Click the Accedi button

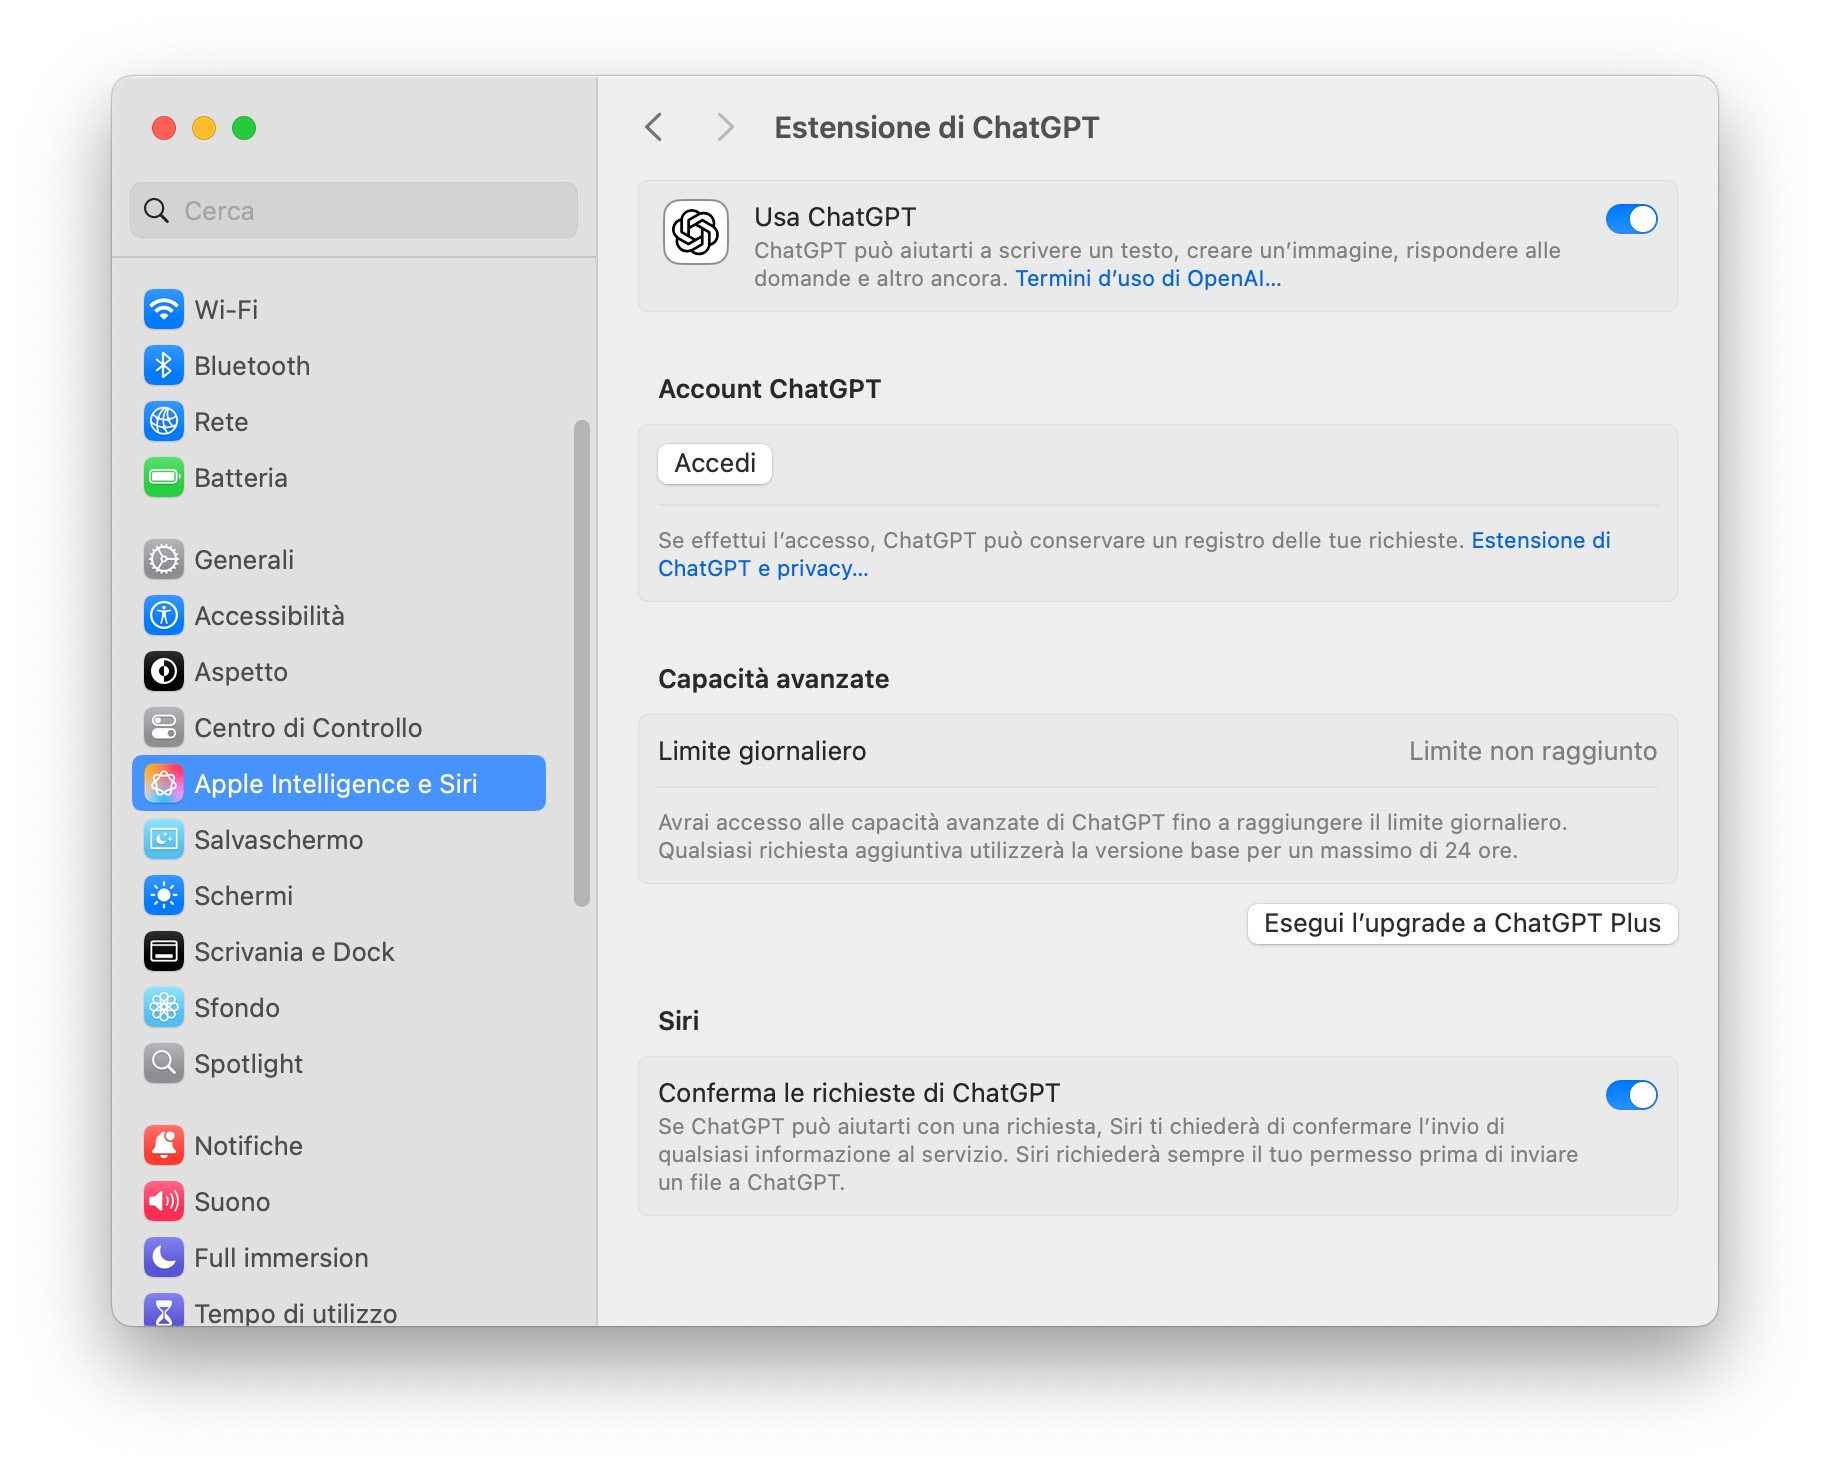pos(715,464)
